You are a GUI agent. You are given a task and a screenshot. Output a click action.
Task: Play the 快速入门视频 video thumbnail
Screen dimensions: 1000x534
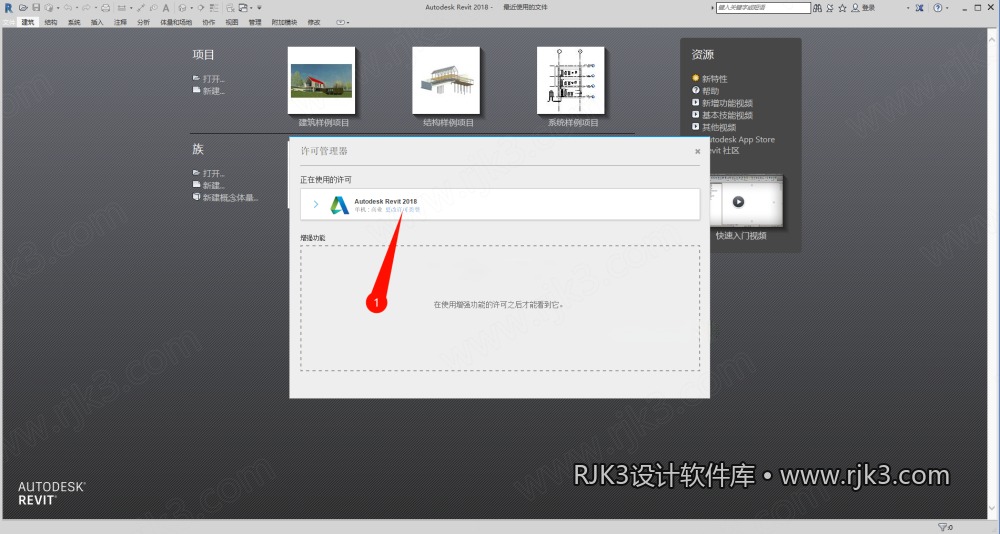pyautogui.click(x=739, y=202)
